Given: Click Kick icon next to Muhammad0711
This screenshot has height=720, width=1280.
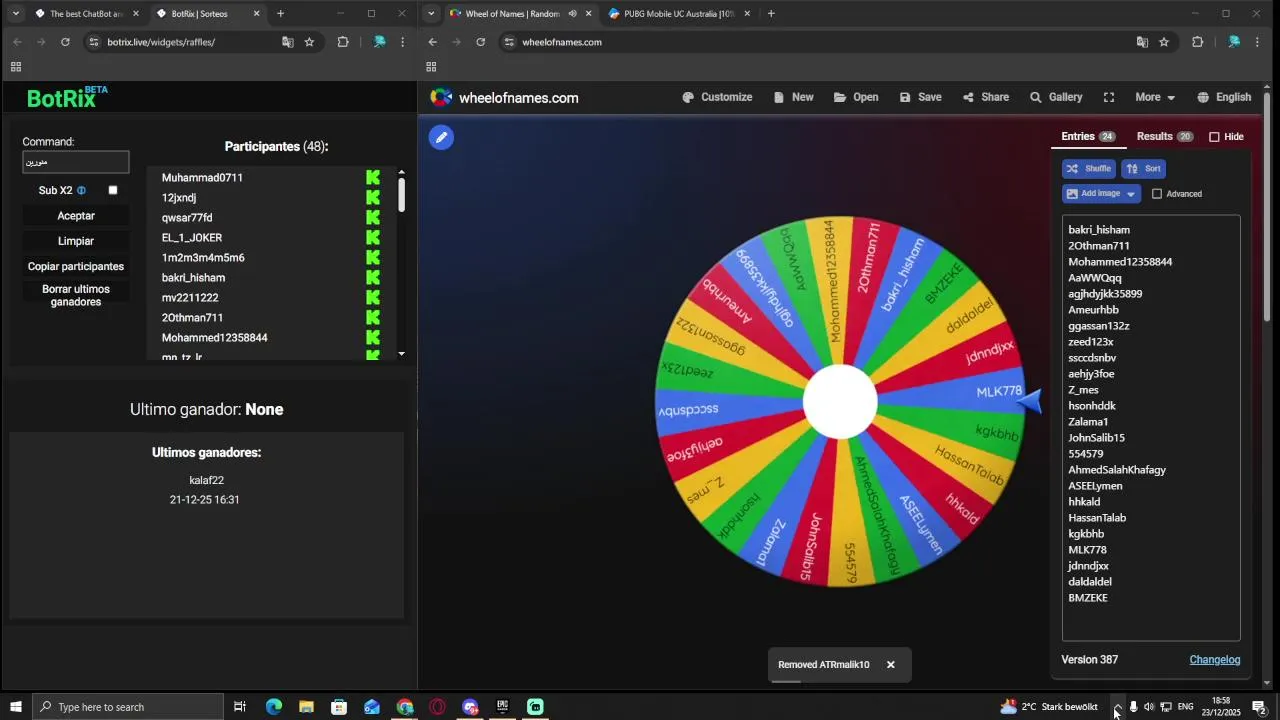Looking at the screenshot, I should pyautogui.click(x=373, y=177).
